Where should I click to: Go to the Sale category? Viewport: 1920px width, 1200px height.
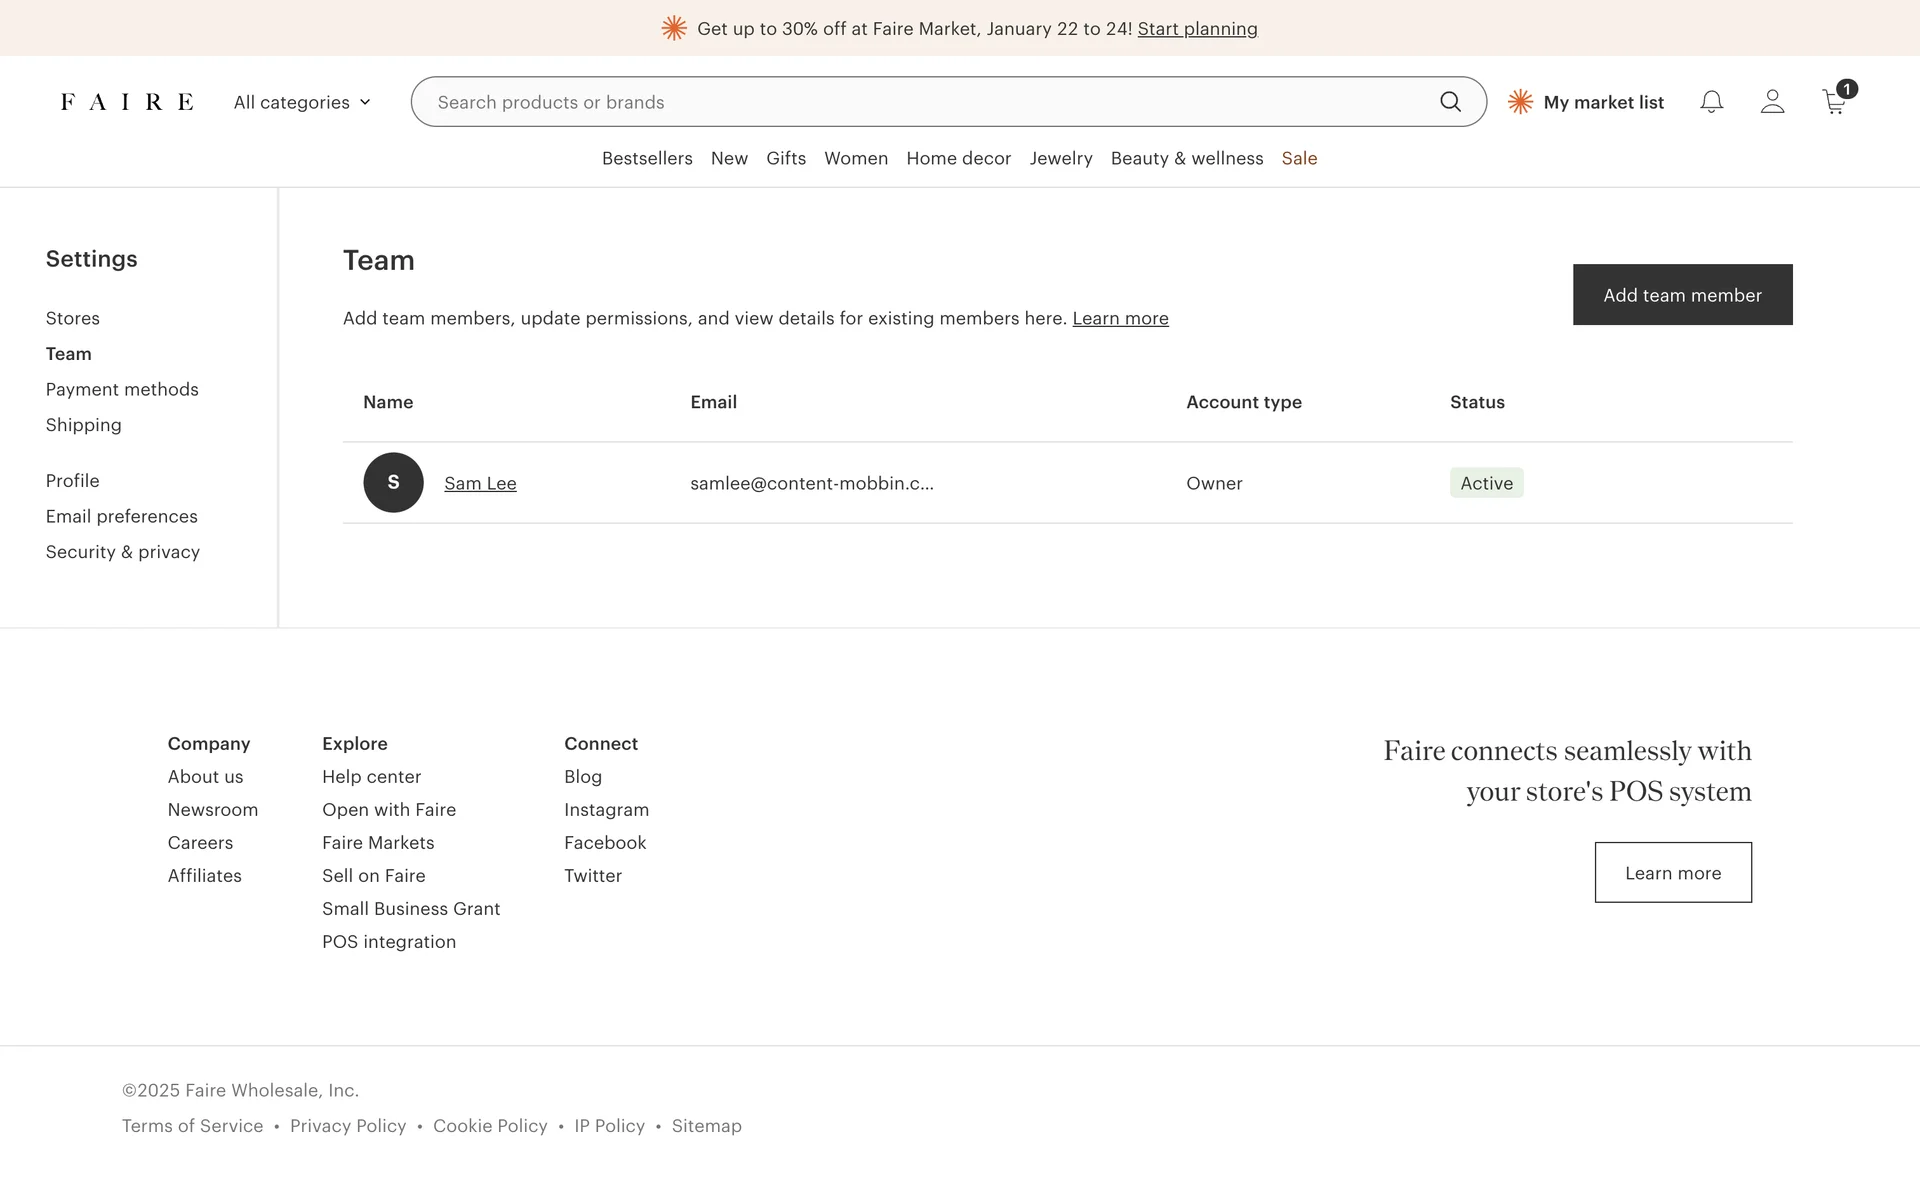[1299, 158]
